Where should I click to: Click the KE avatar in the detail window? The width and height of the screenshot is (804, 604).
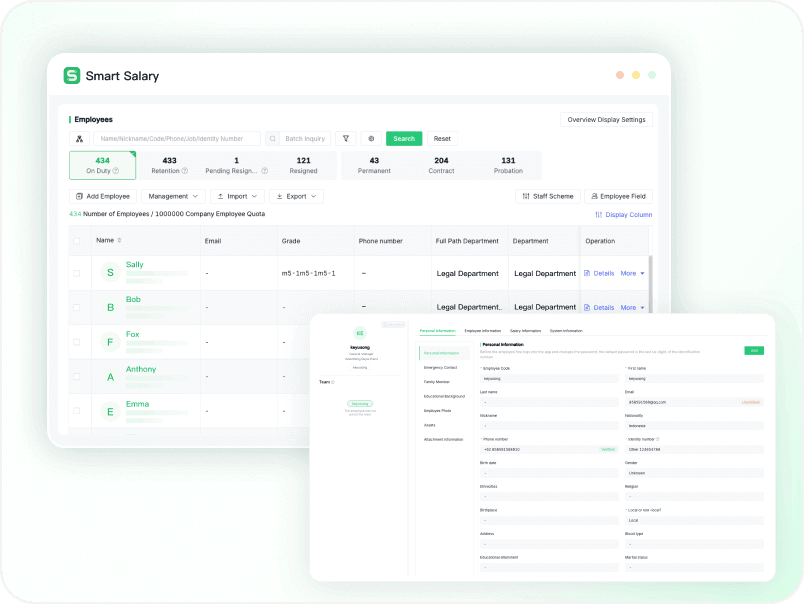pos(360,333)
